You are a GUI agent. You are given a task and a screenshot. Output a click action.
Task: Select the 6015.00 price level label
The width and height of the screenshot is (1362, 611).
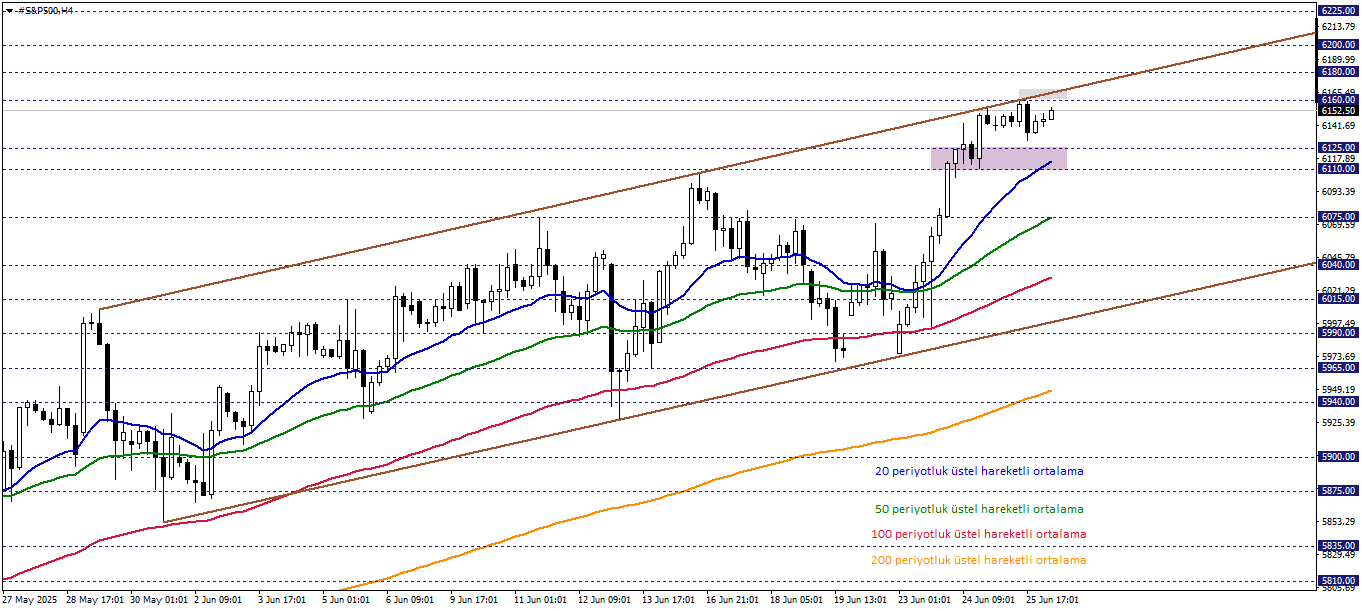click(x=1338, y=299)
